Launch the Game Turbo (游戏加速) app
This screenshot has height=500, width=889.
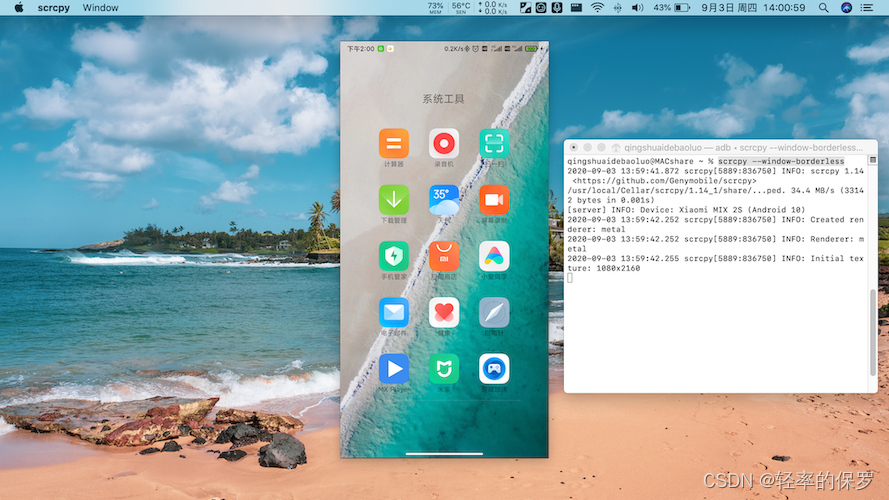click(x=494, y=369)
